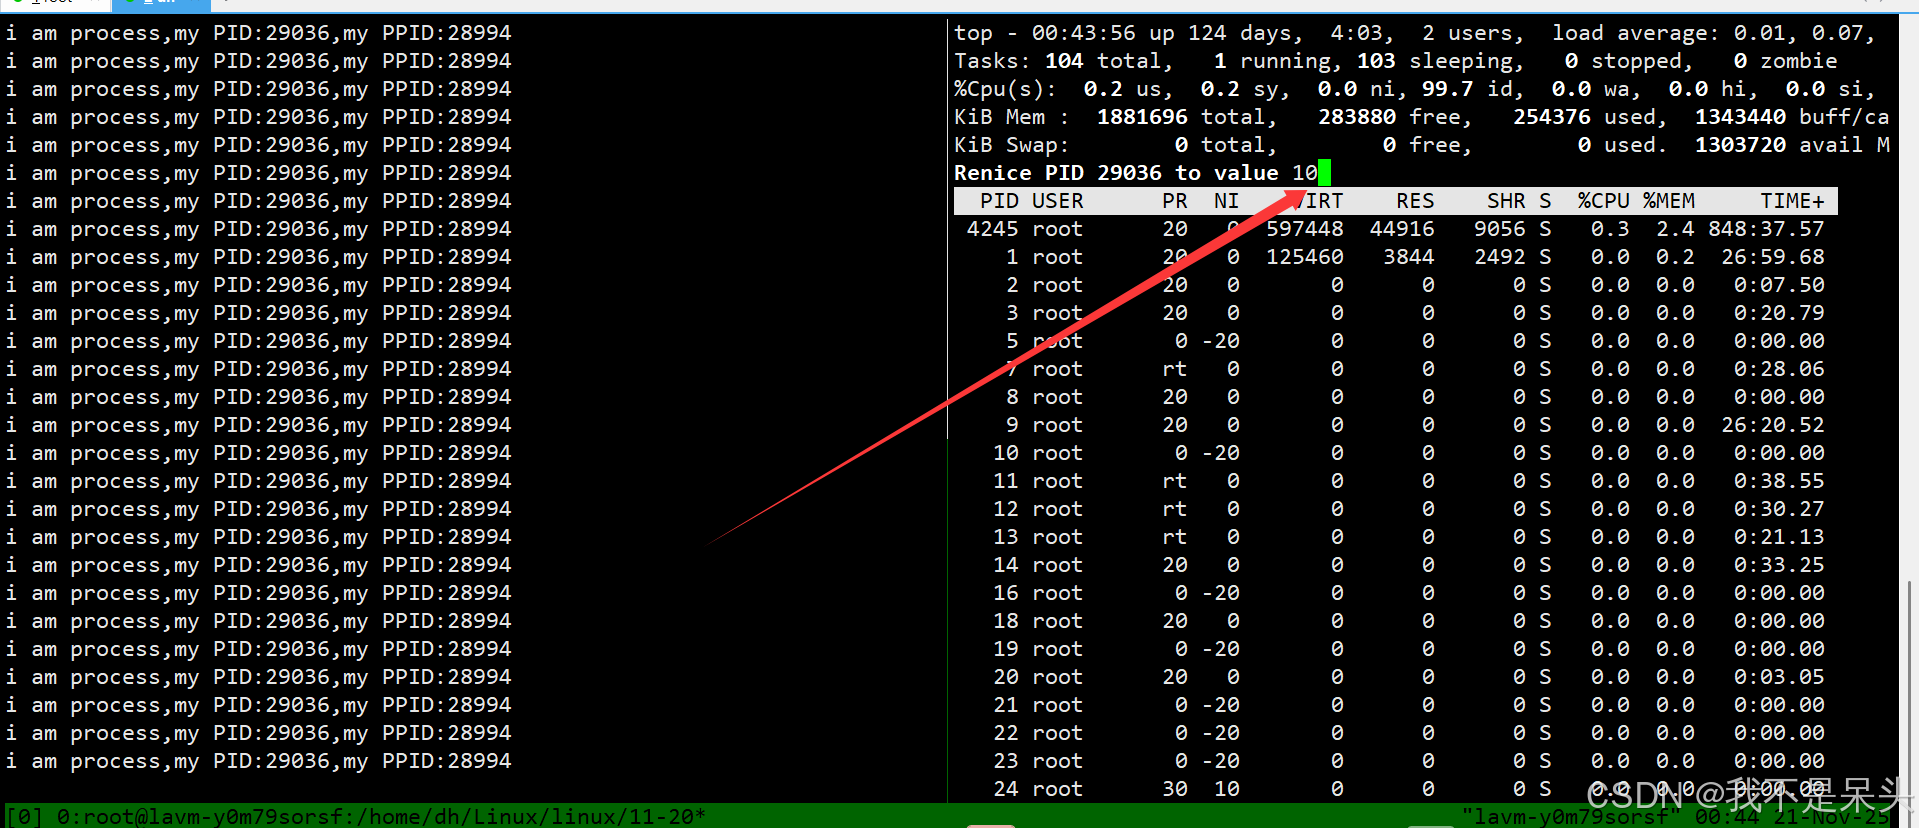The height and width of the screenshot is (828, 1919).
Task: Click the %MEM column header
Action: pyautogui.click(x=1669, y=201)
